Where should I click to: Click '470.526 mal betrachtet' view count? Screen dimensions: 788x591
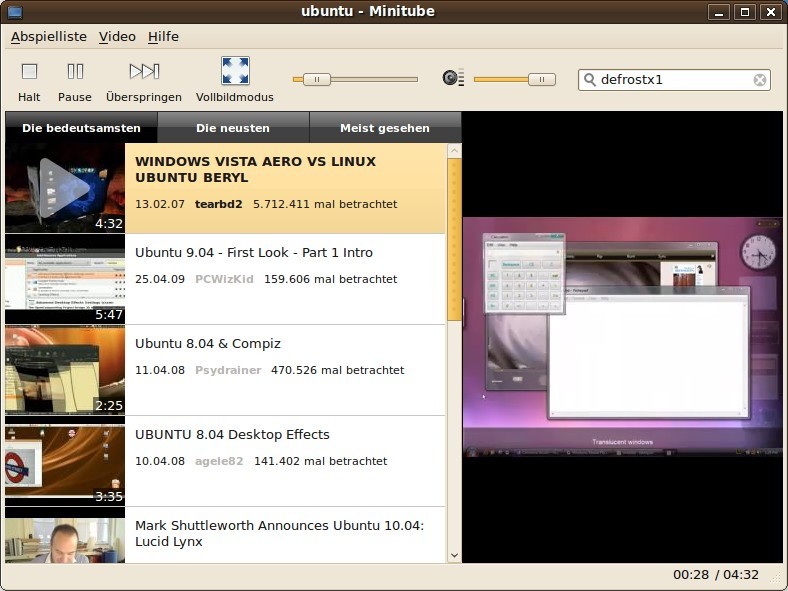click(338, 370)
